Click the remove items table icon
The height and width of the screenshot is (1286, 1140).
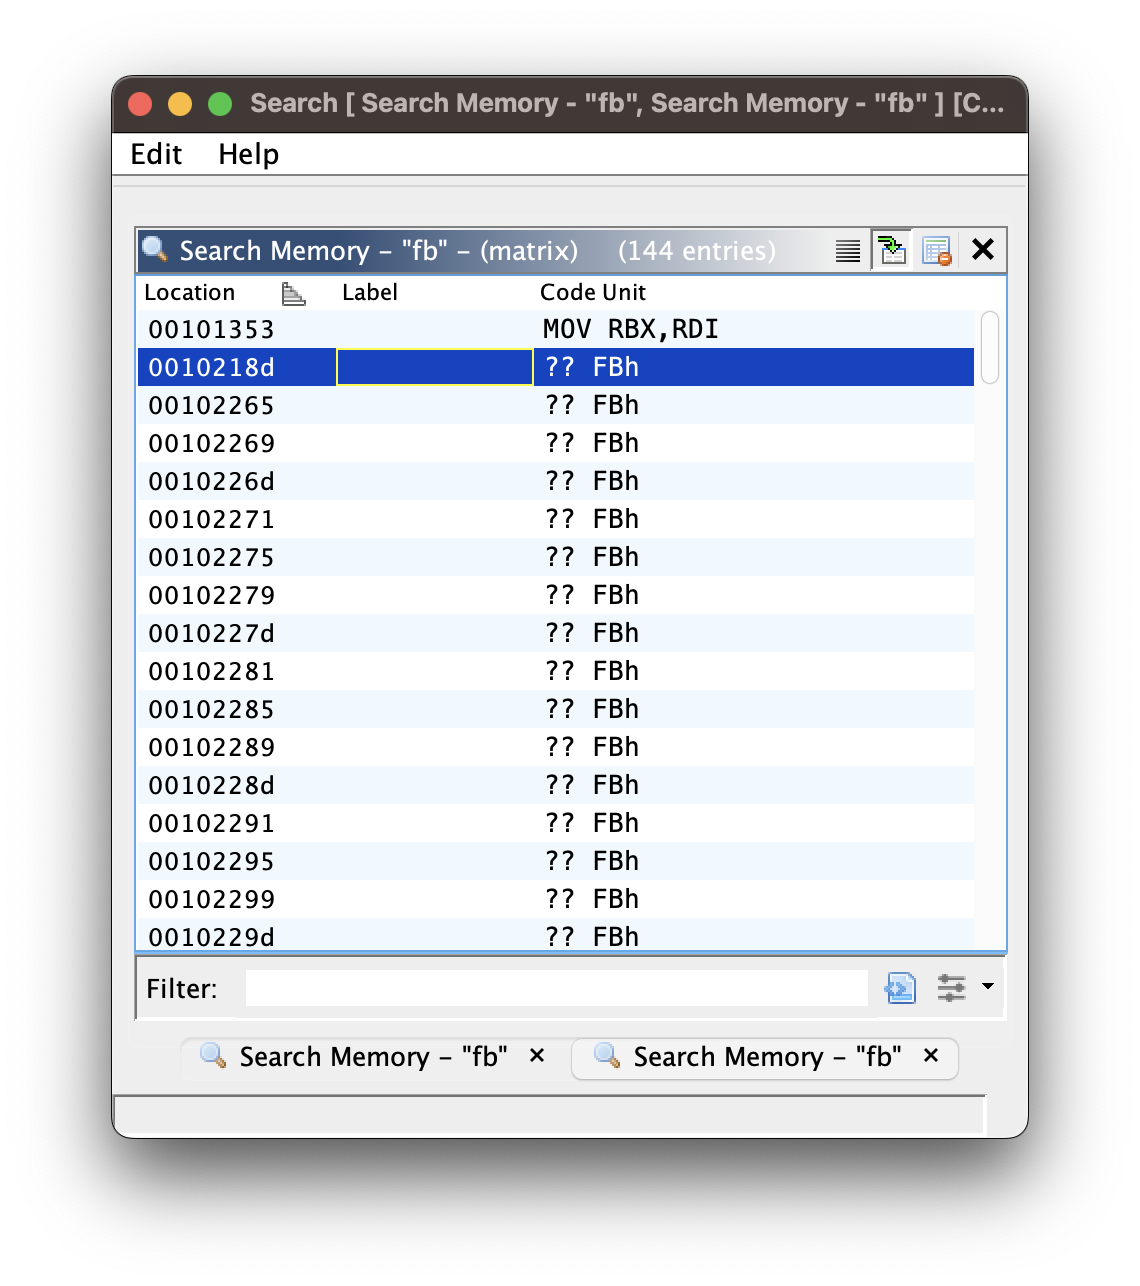936,251
